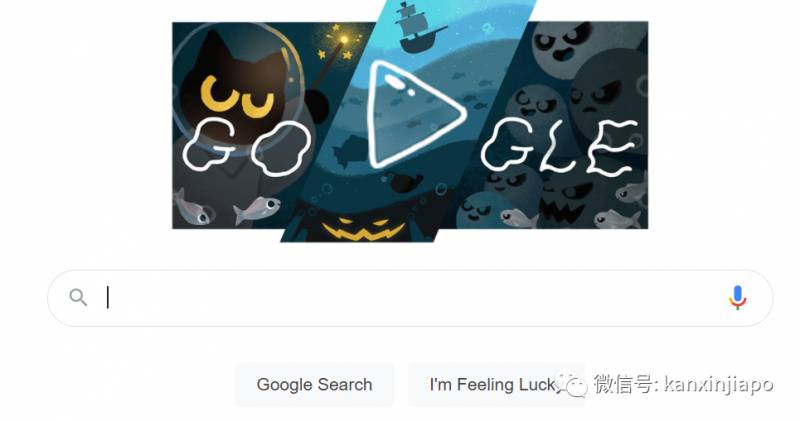Image resolution: width=800 pixels, height=421 pixels.
Task: Click the I'm Feeling Lucky button
Action: pyautogui.click(x=496, y=384)
